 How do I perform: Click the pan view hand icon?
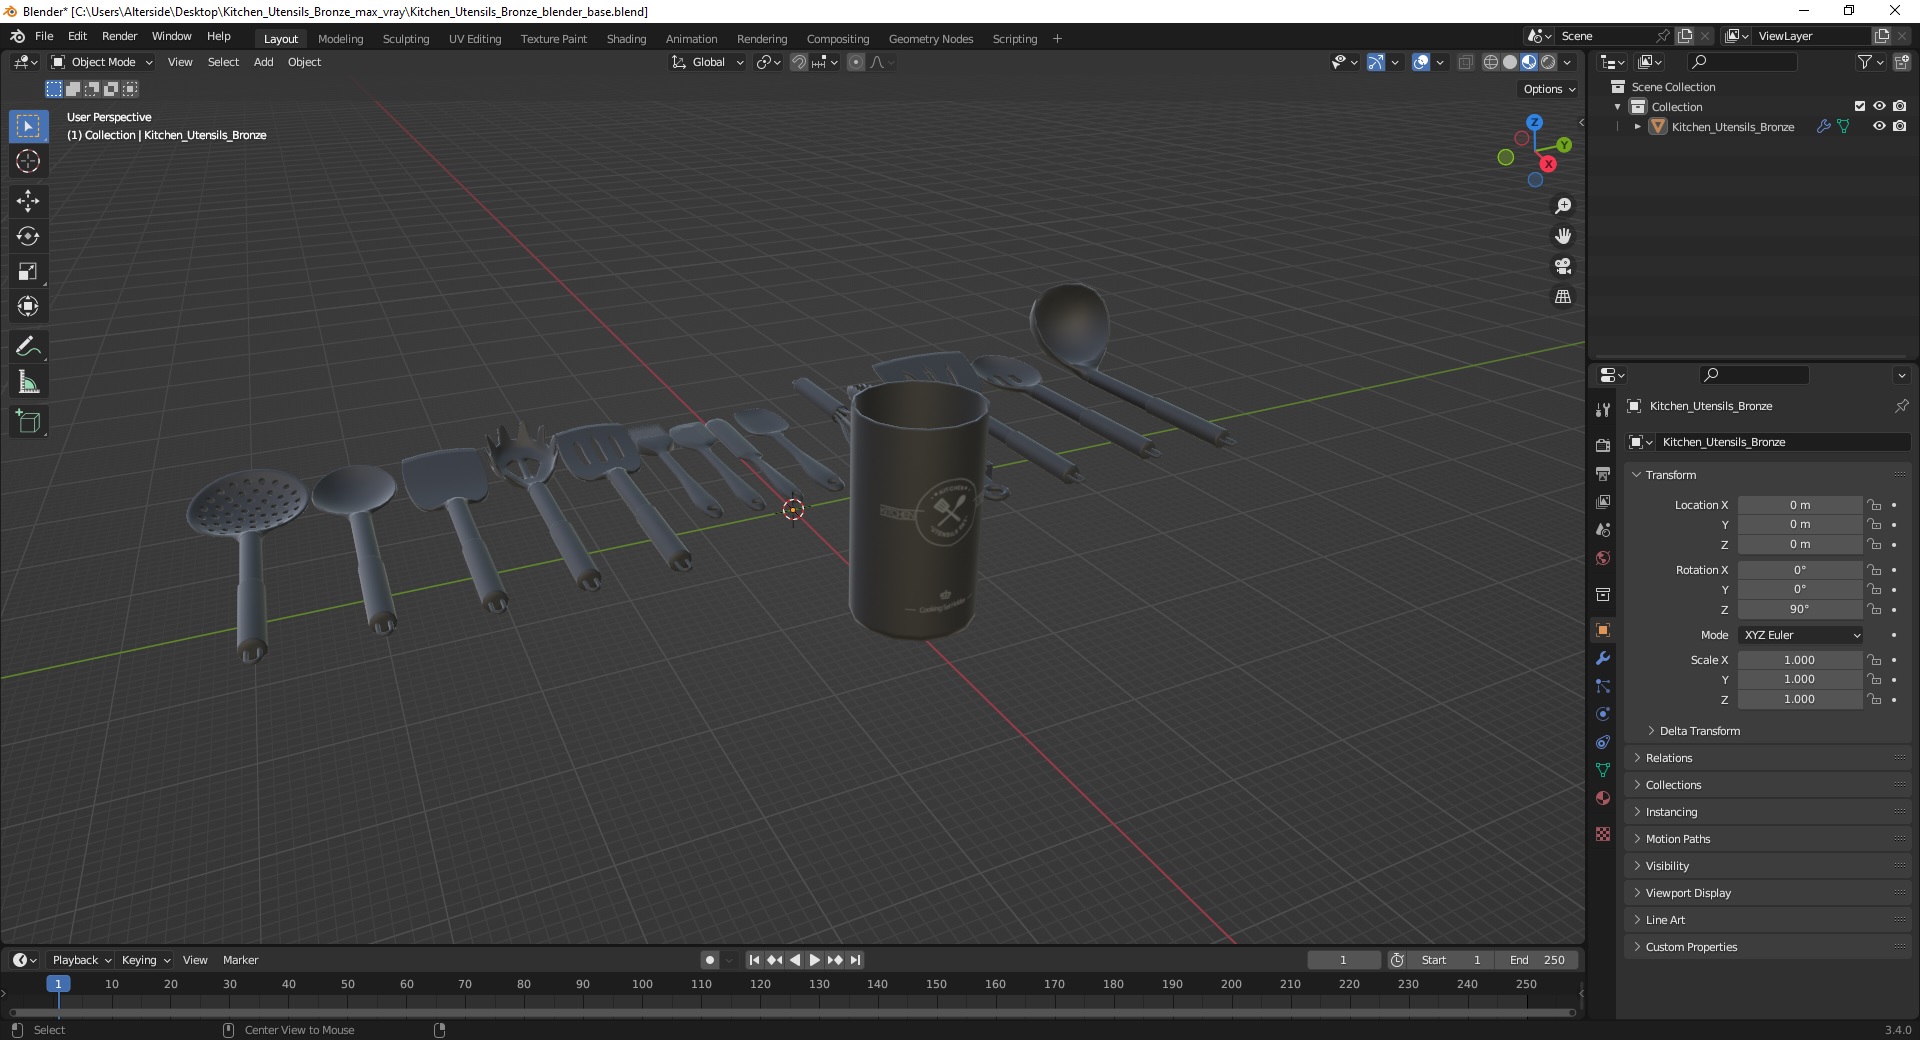[x=1562, y=236]
